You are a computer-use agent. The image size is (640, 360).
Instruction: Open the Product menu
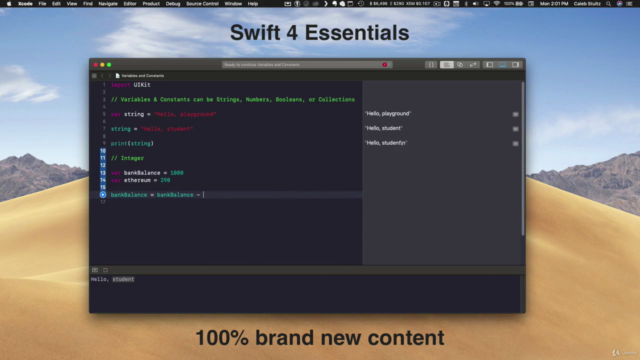click(151, 4)
